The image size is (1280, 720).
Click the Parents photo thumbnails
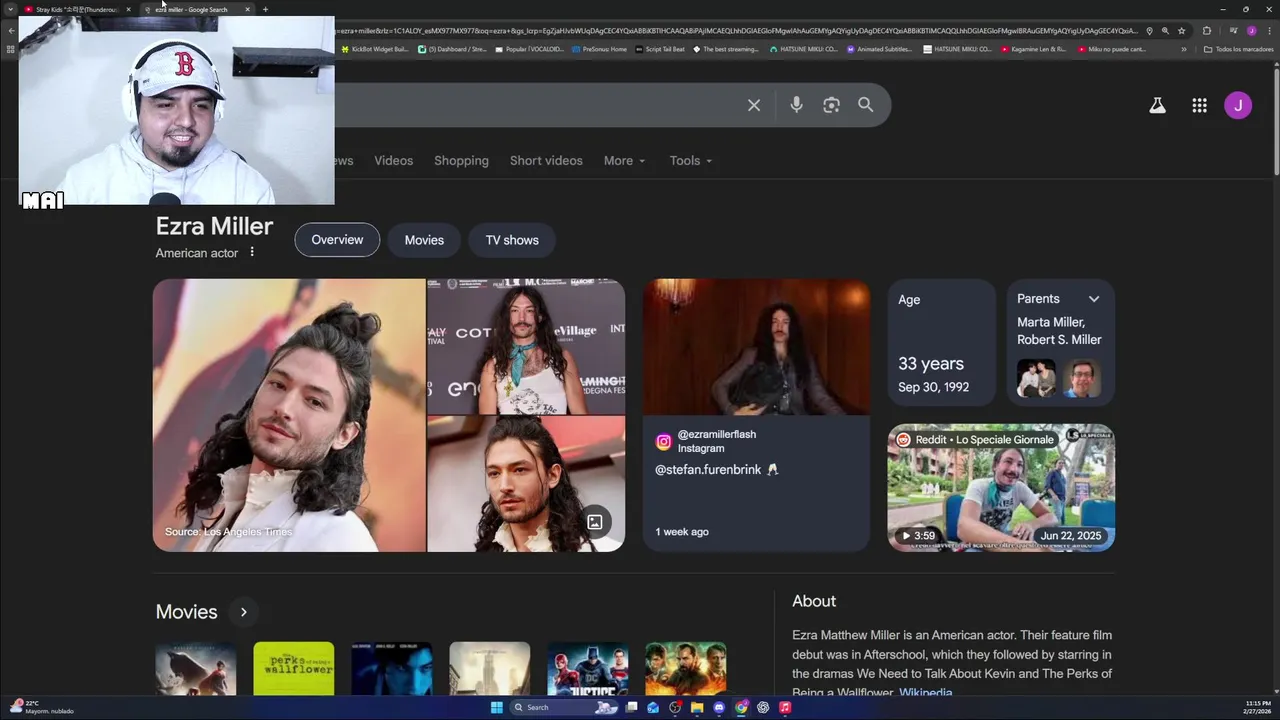tap(1059, 379)
